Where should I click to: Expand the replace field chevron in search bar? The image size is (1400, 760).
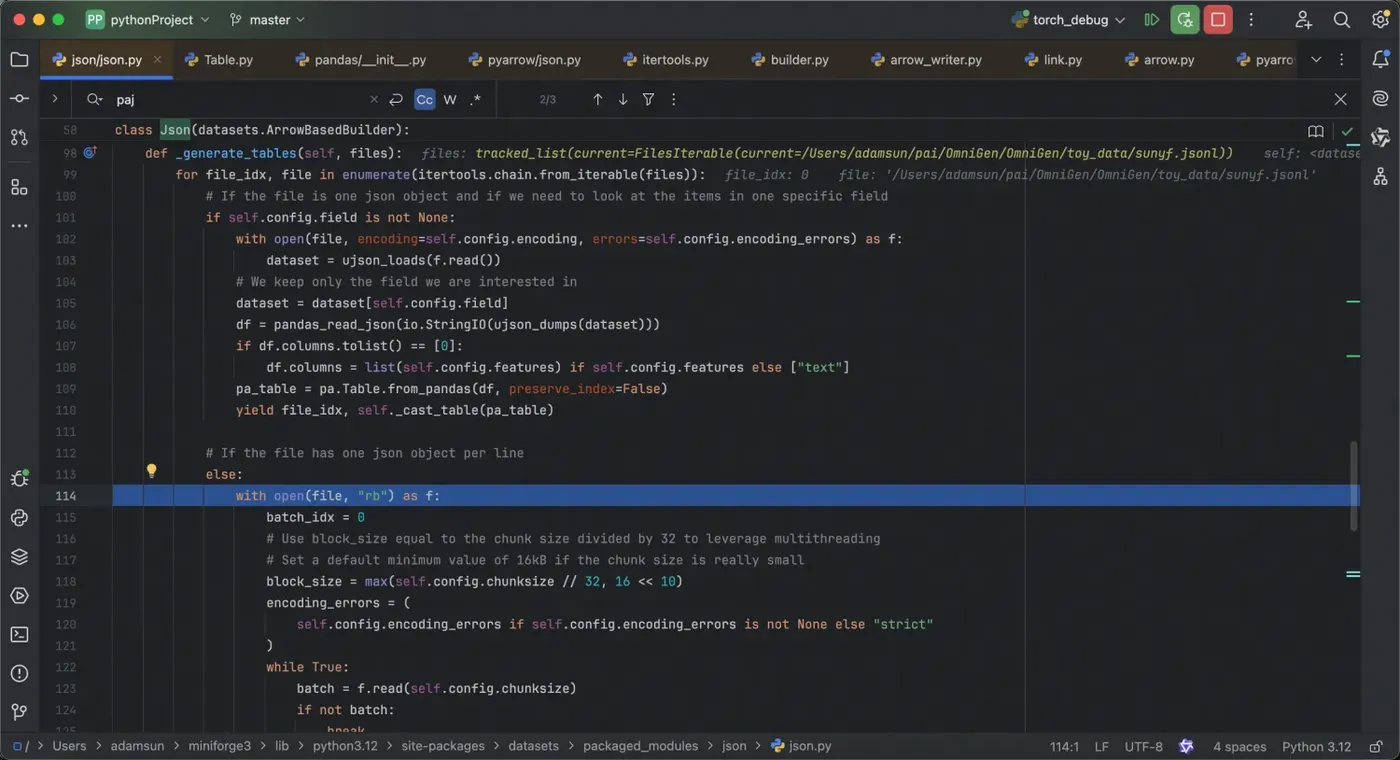[55, 99]
